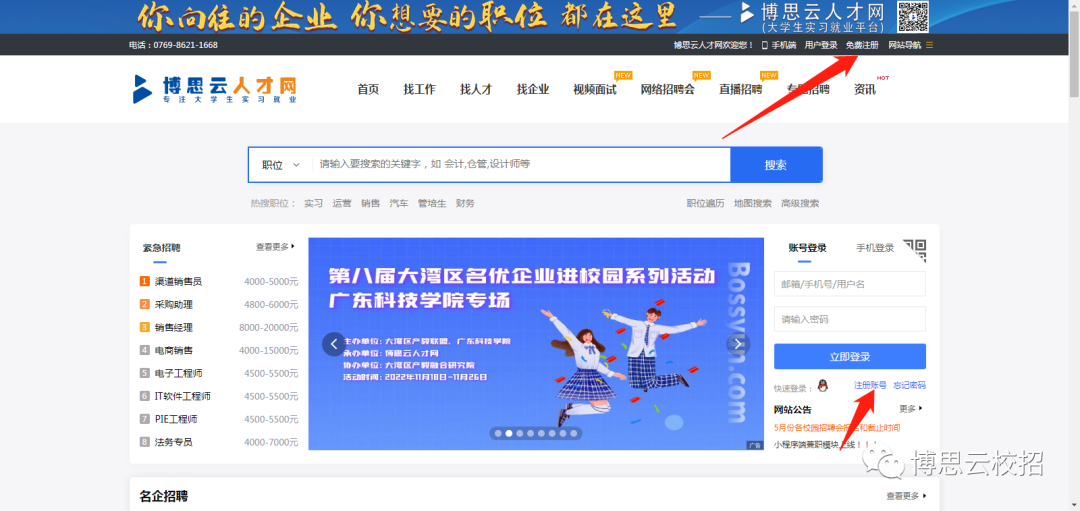Open 找人才 menu item

click(476, 89)
